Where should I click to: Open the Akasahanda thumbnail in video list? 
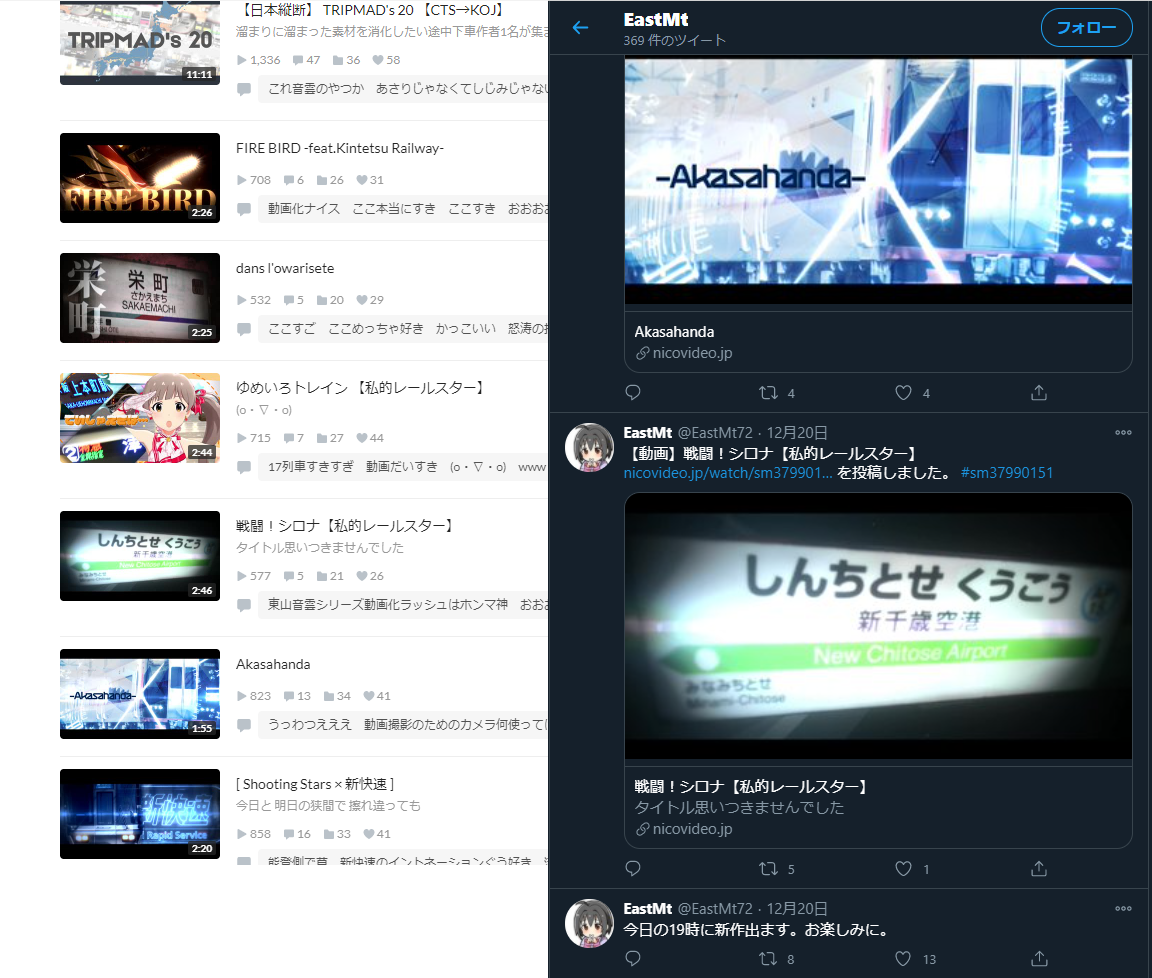140,694
